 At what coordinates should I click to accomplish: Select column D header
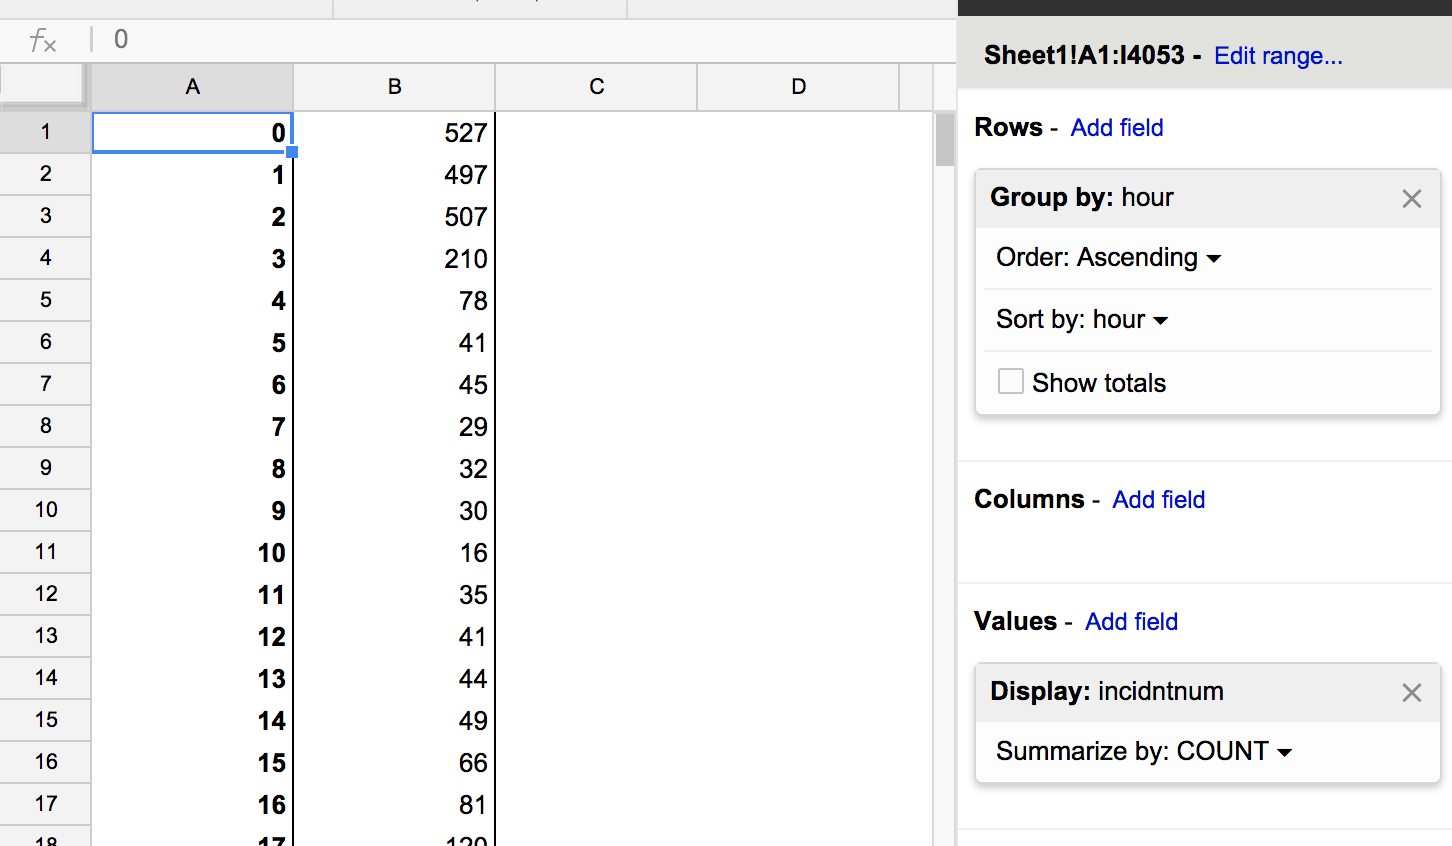[799, 87]
